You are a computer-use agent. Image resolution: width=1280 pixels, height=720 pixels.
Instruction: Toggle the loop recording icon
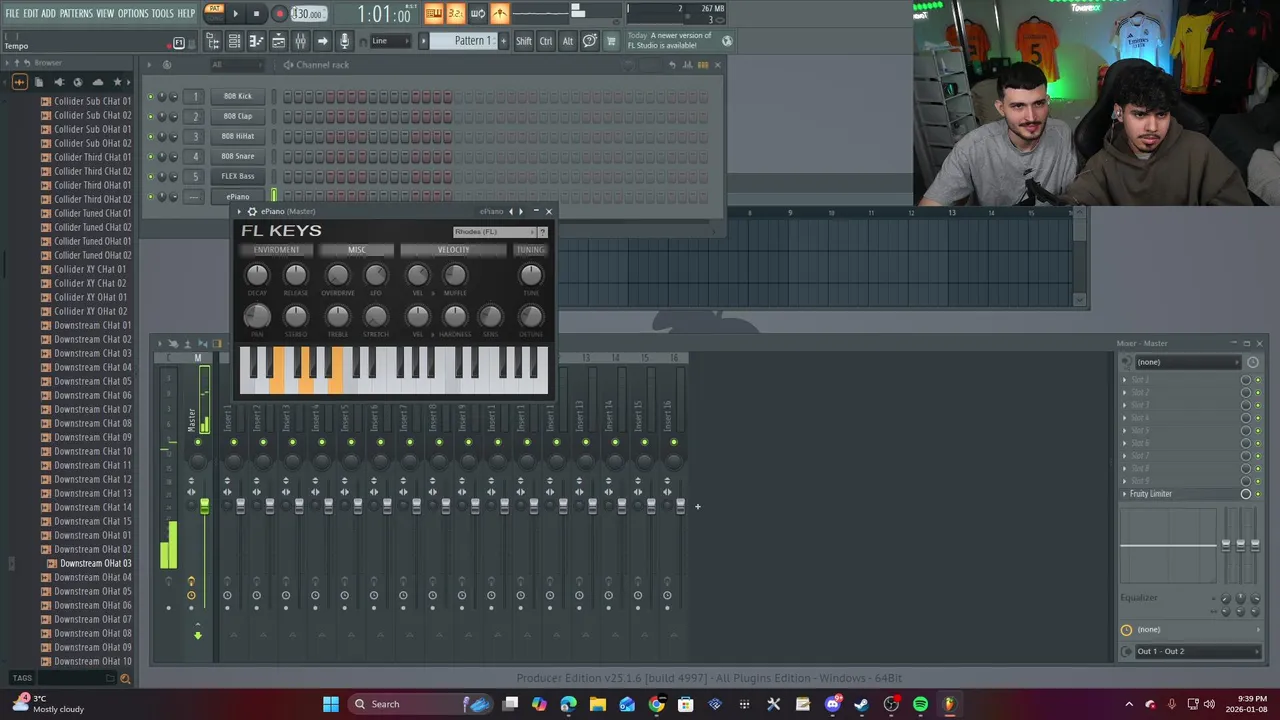tap(477, 13)
